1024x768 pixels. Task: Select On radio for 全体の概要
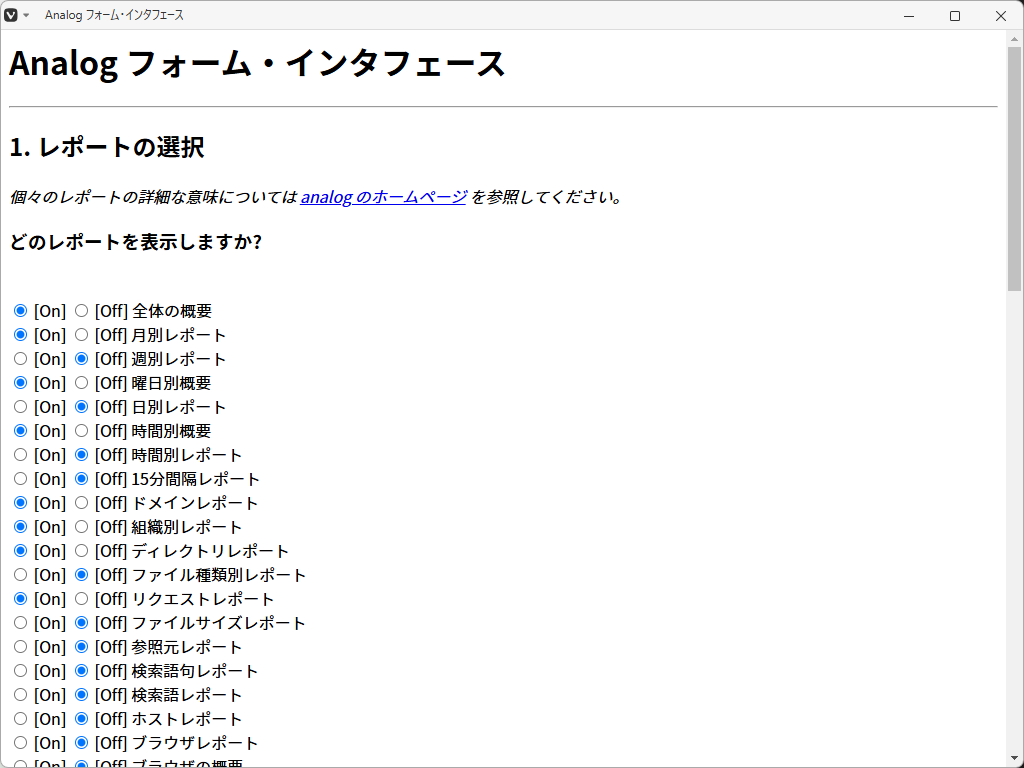[x=20, y=311]
